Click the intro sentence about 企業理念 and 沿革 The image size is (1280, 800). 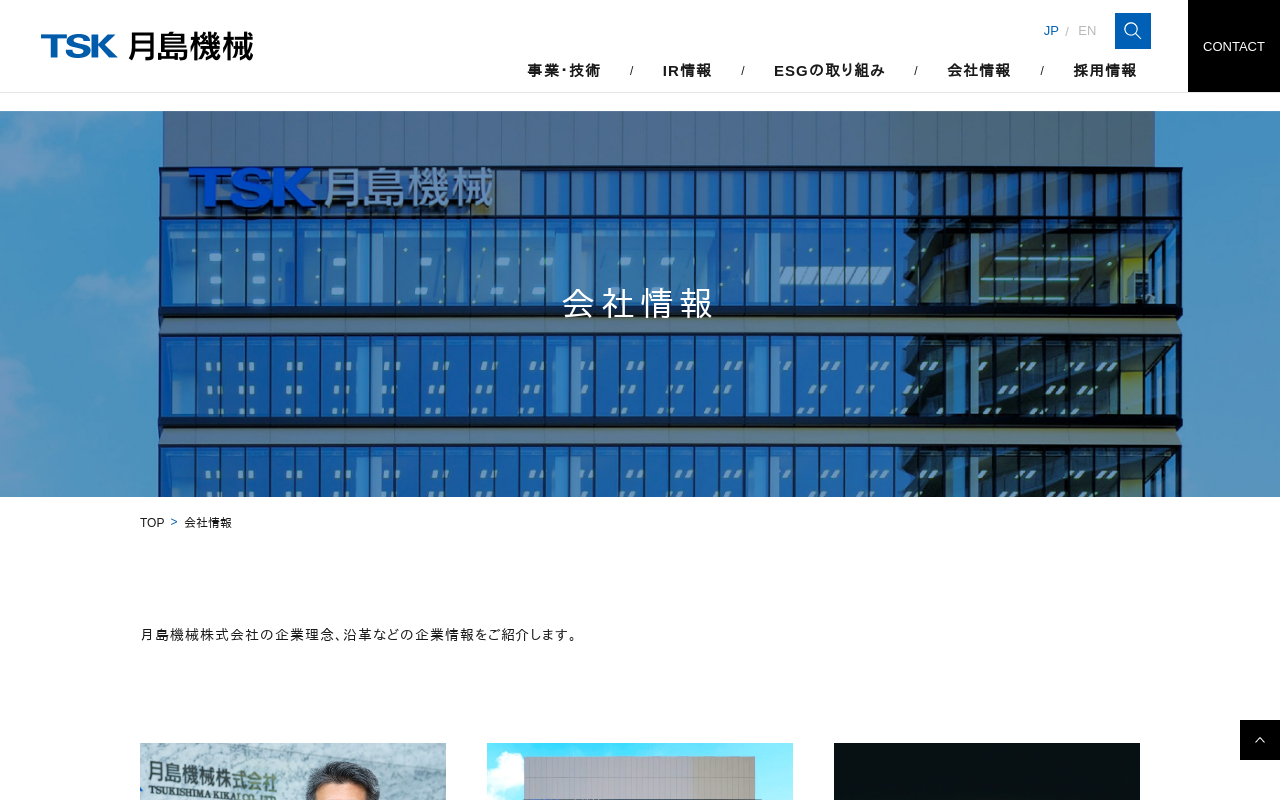click(x=360, y=635)
